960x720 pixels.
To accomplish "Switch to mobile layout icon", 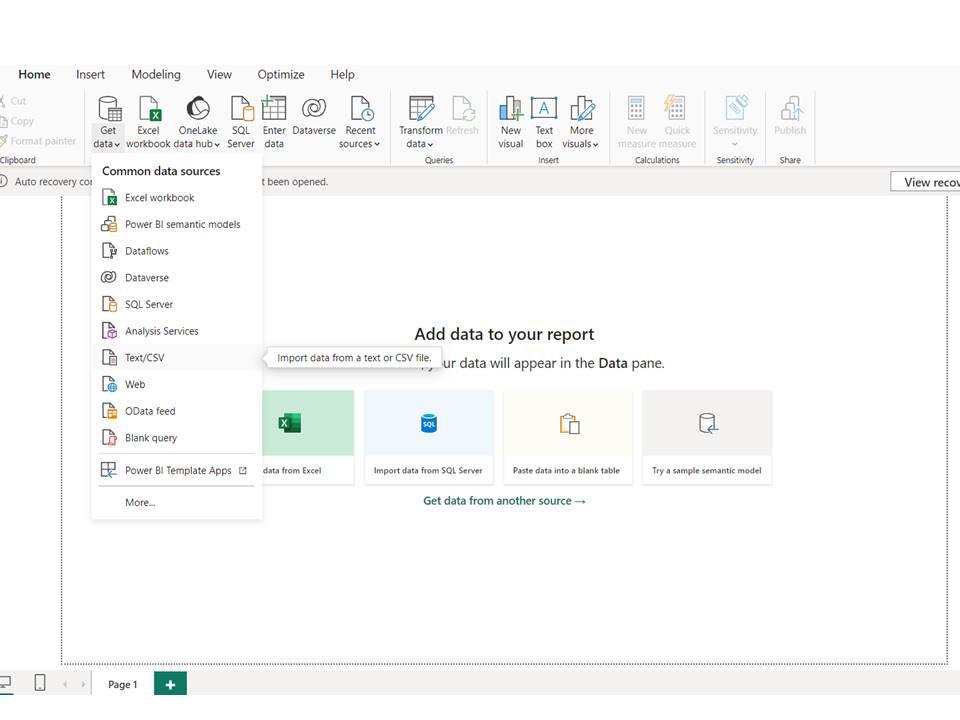I will point(40,683).
